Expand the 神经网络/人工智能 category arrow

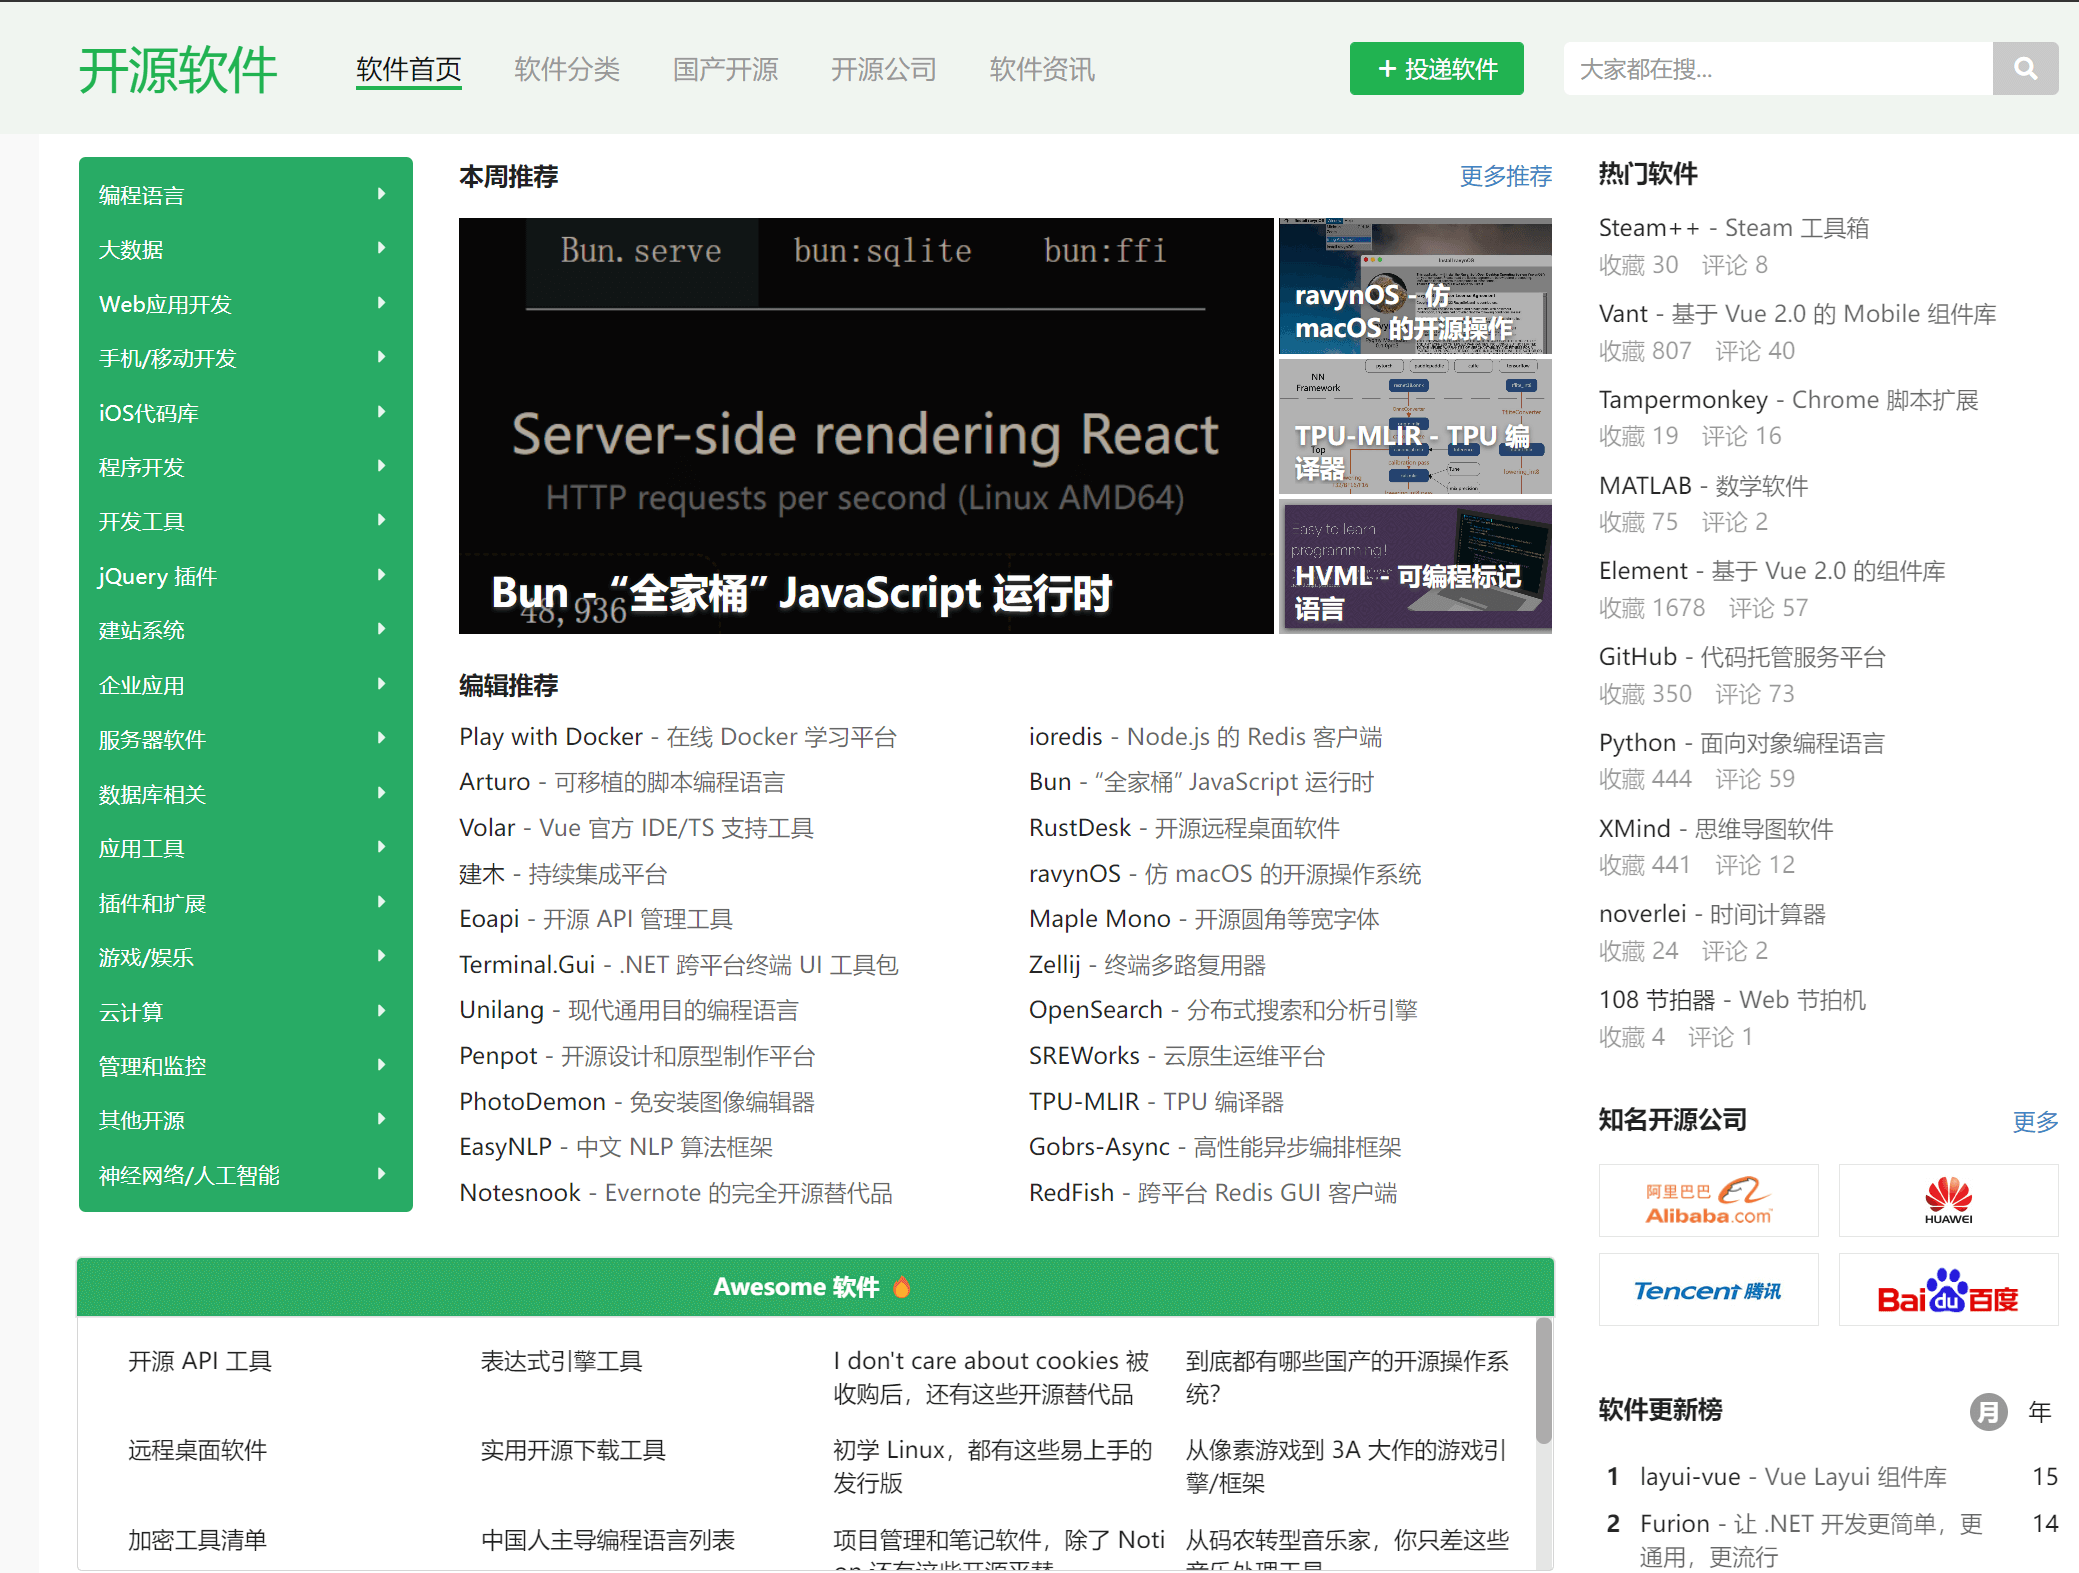(x=382, y=1174)
